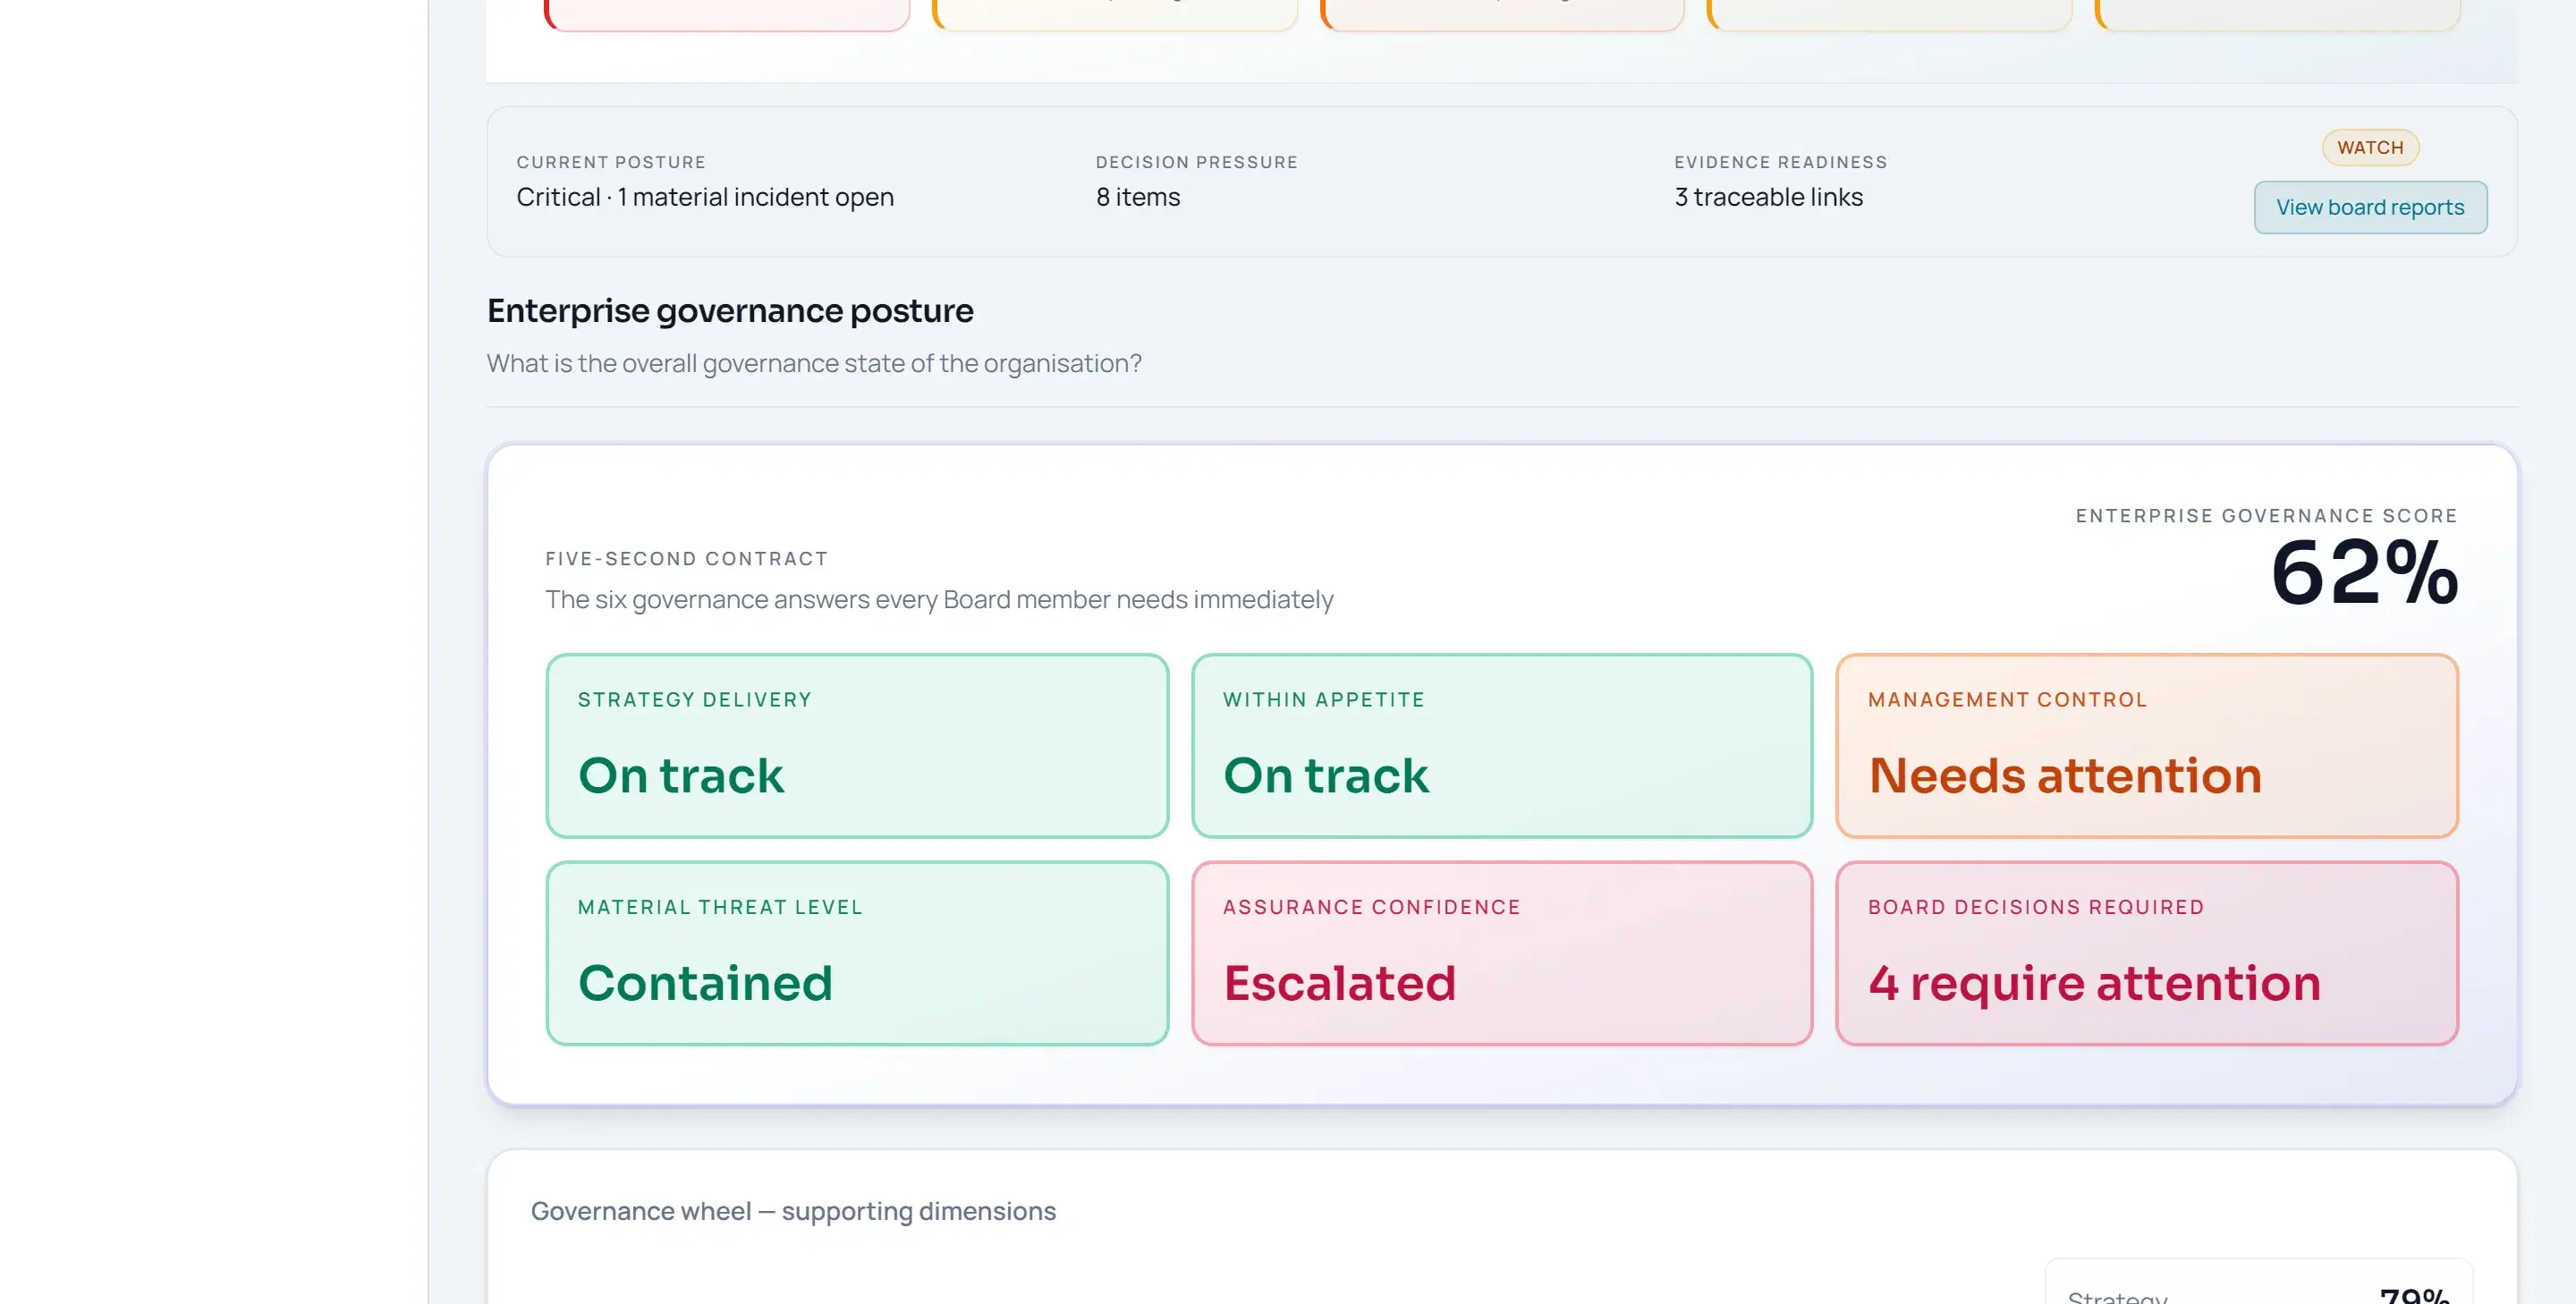Image resolution: width=2576 pixels, height=1304 pixels.
Task: Select the WATCH status badge
Action: tap(2370, 147)
